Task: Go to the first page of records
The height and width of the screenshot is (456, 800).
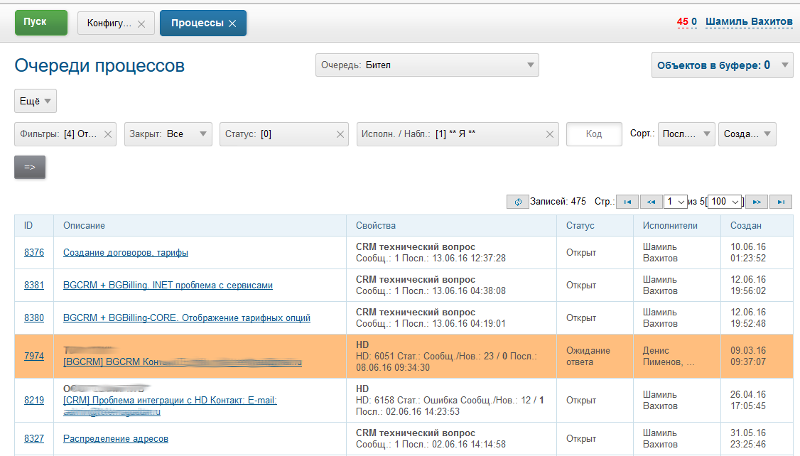Action: click(627, 201)
